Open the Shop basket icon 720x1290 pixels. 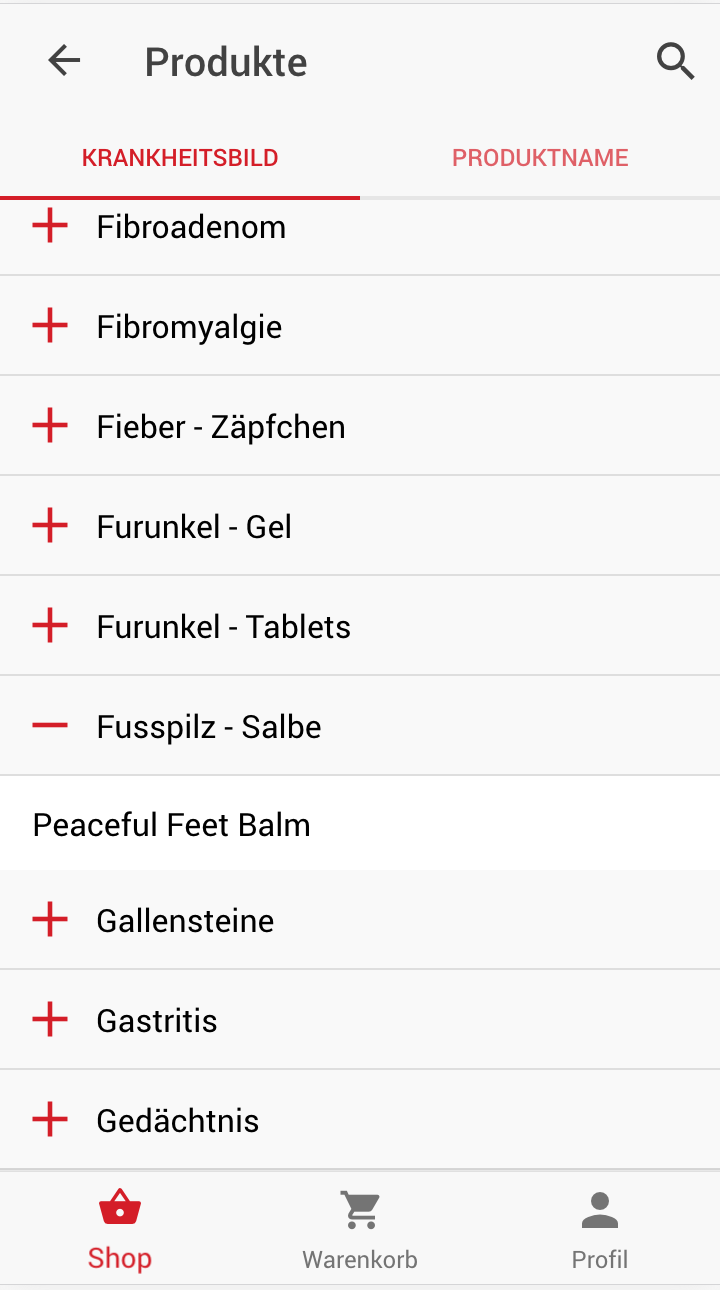[x=120, y=1210]
